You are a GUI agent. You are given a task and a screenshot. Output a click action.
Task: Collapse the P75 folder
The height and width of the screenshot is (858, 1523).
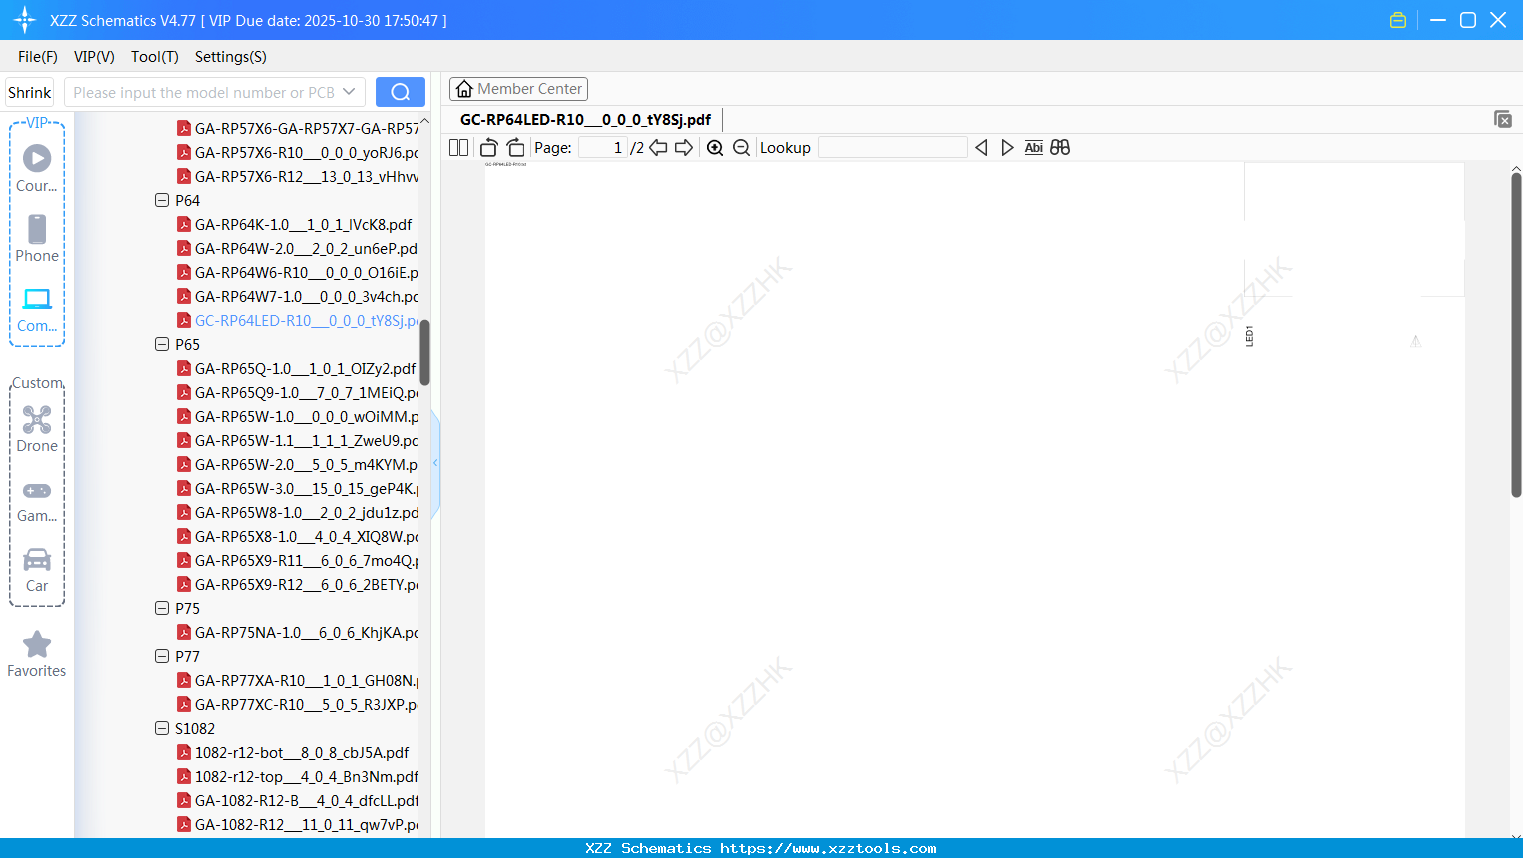[162, 608]
